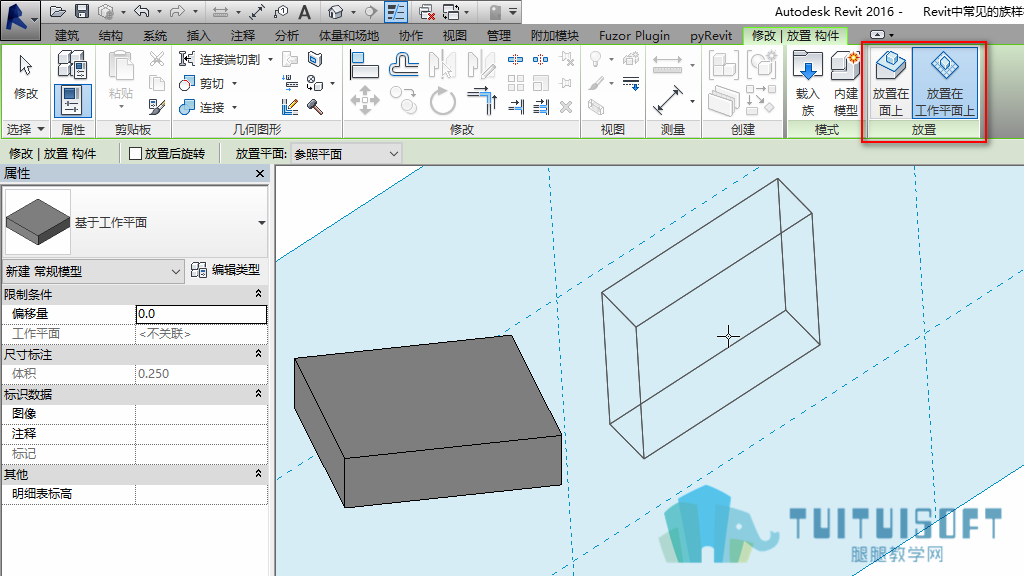Click the 内建模型 in-place model icon

845,84
